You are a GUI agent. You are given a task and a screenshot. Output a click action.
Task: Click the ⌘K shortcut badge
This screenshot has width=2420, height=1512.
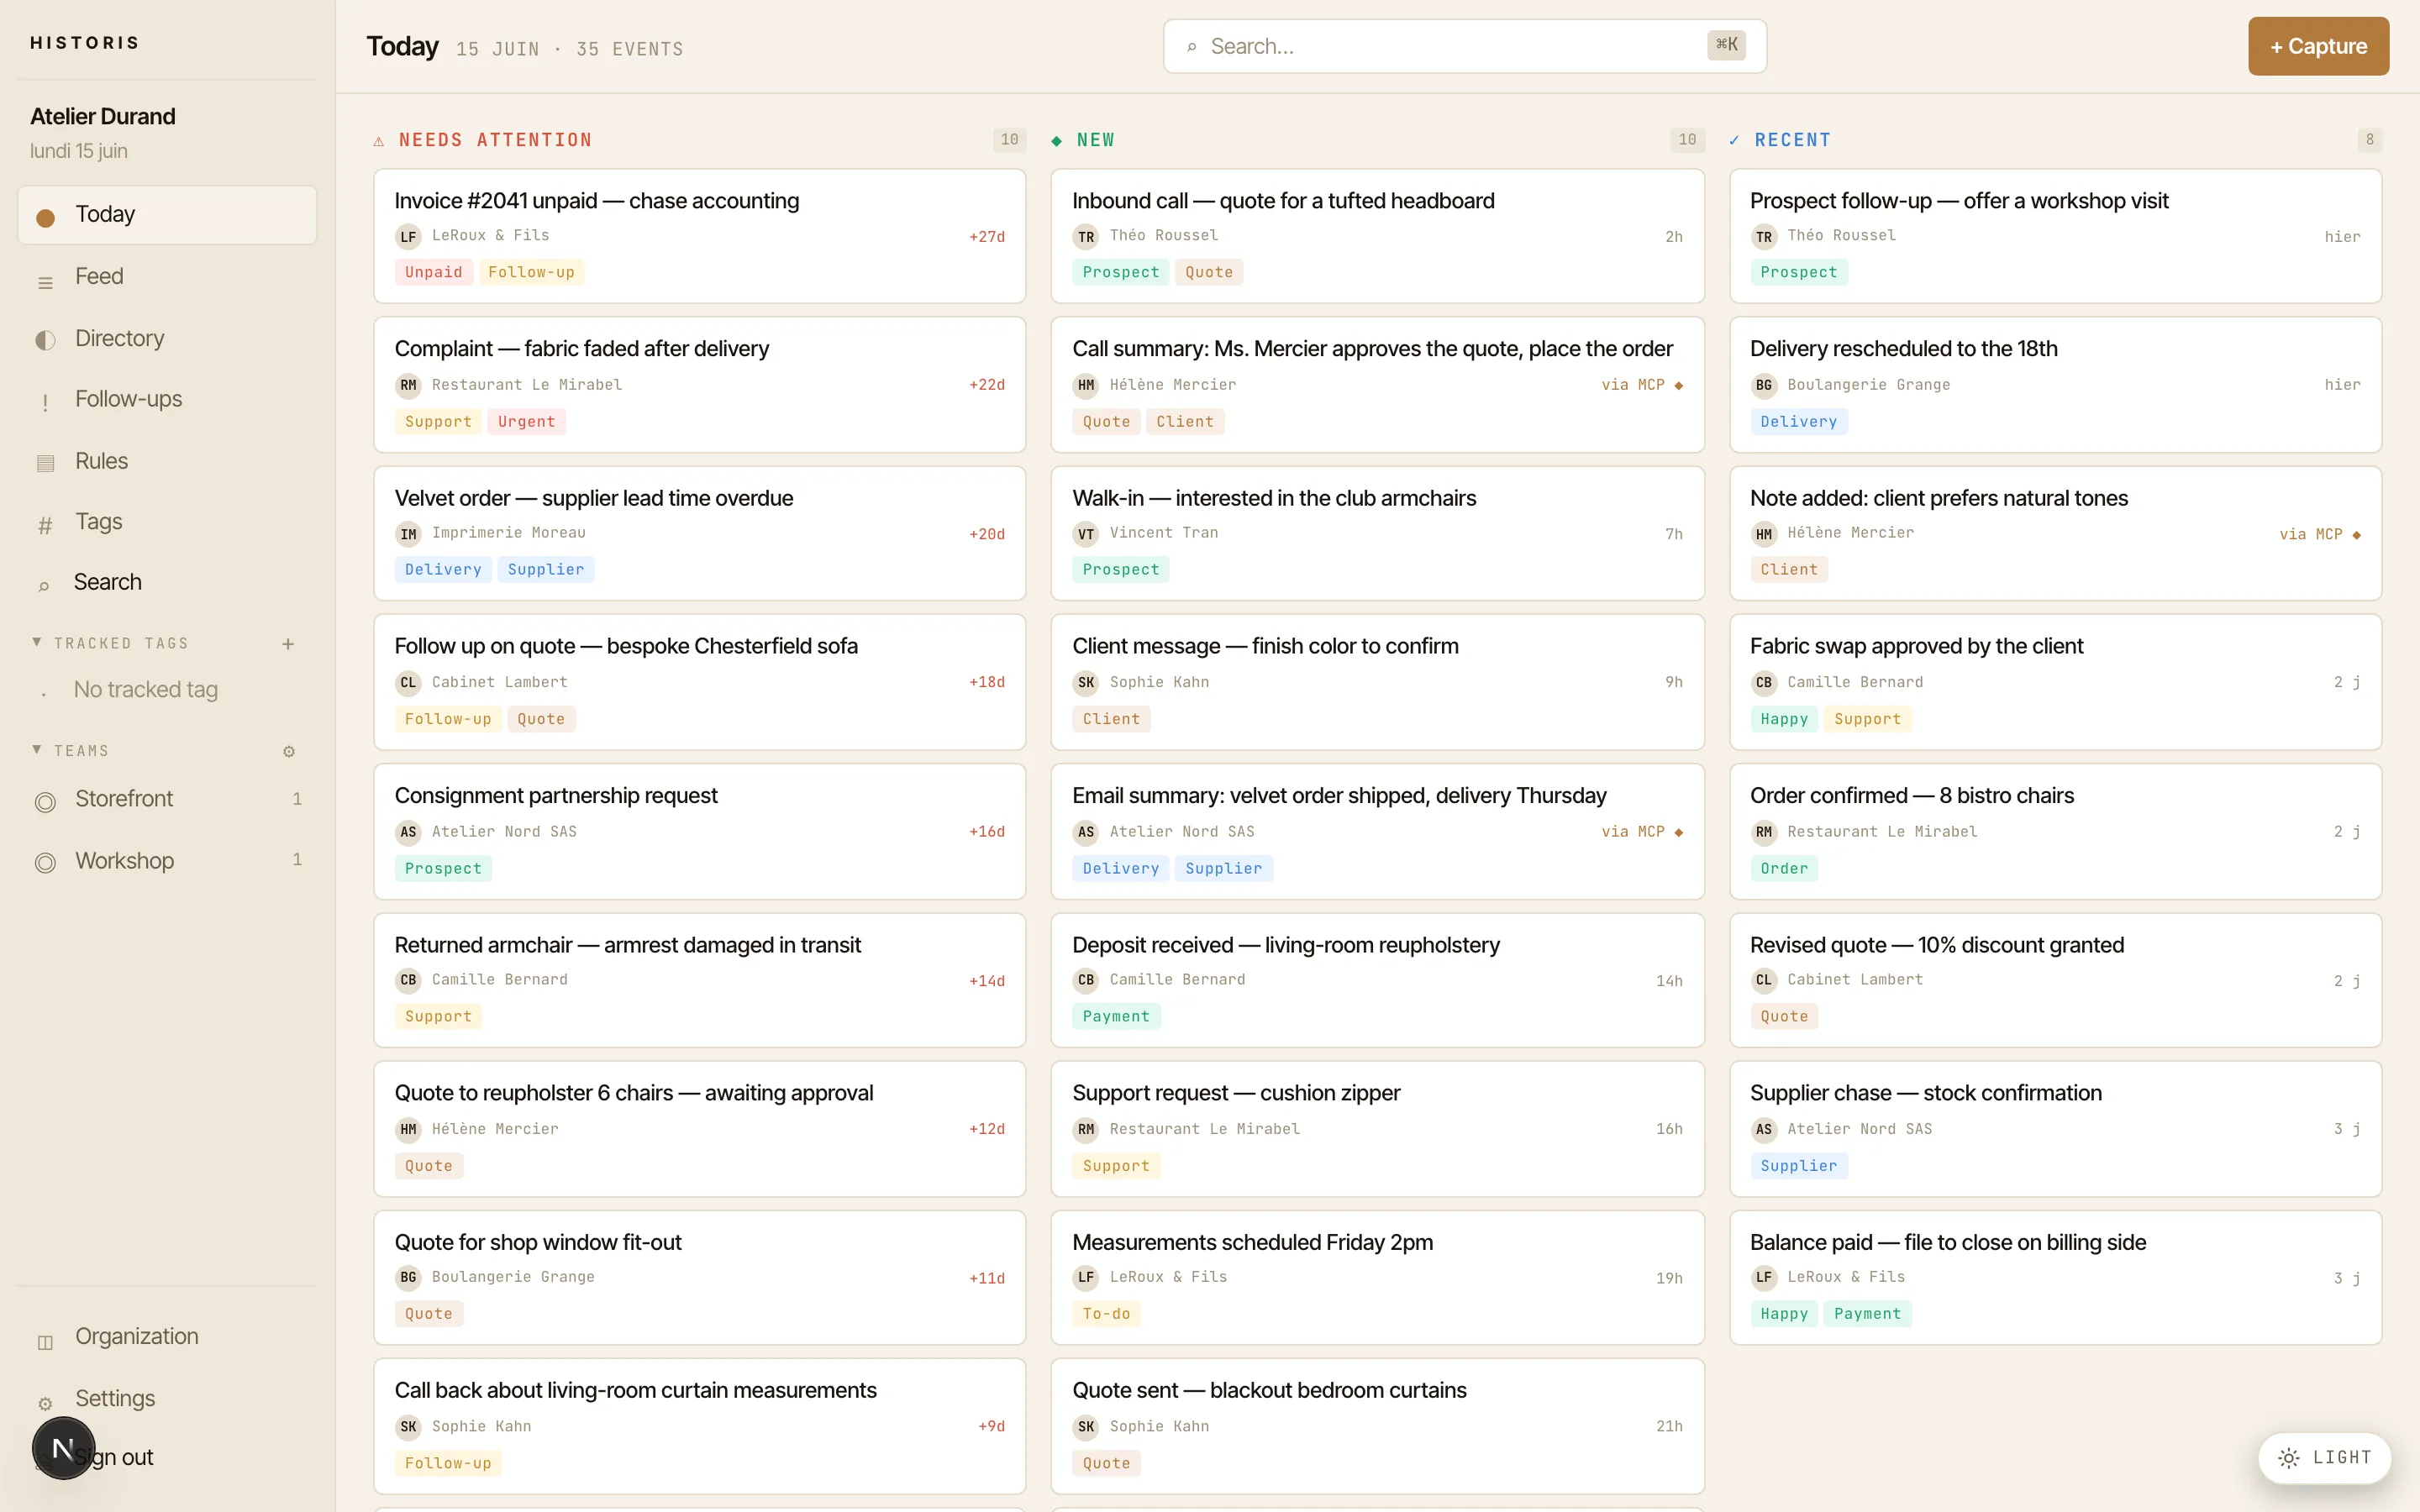[x=1726, y=44]
